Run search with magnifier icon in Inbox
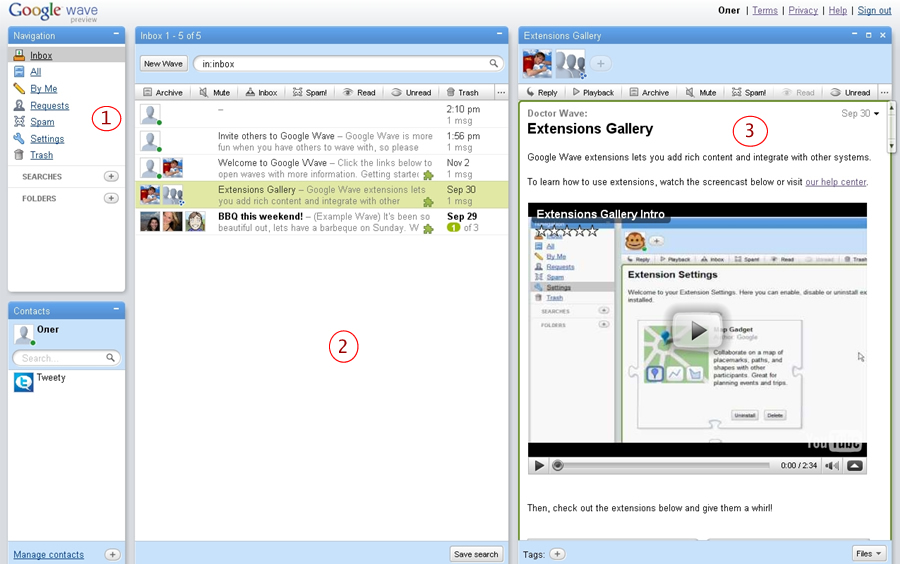Viewport: 900px width, 564px height. (x=494, y=63)
